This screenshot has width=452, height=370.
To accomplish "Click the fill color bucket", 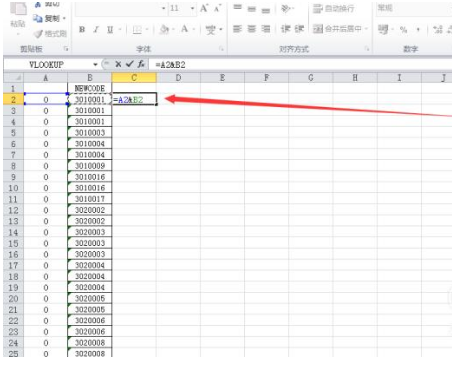I will pos(164,30).
